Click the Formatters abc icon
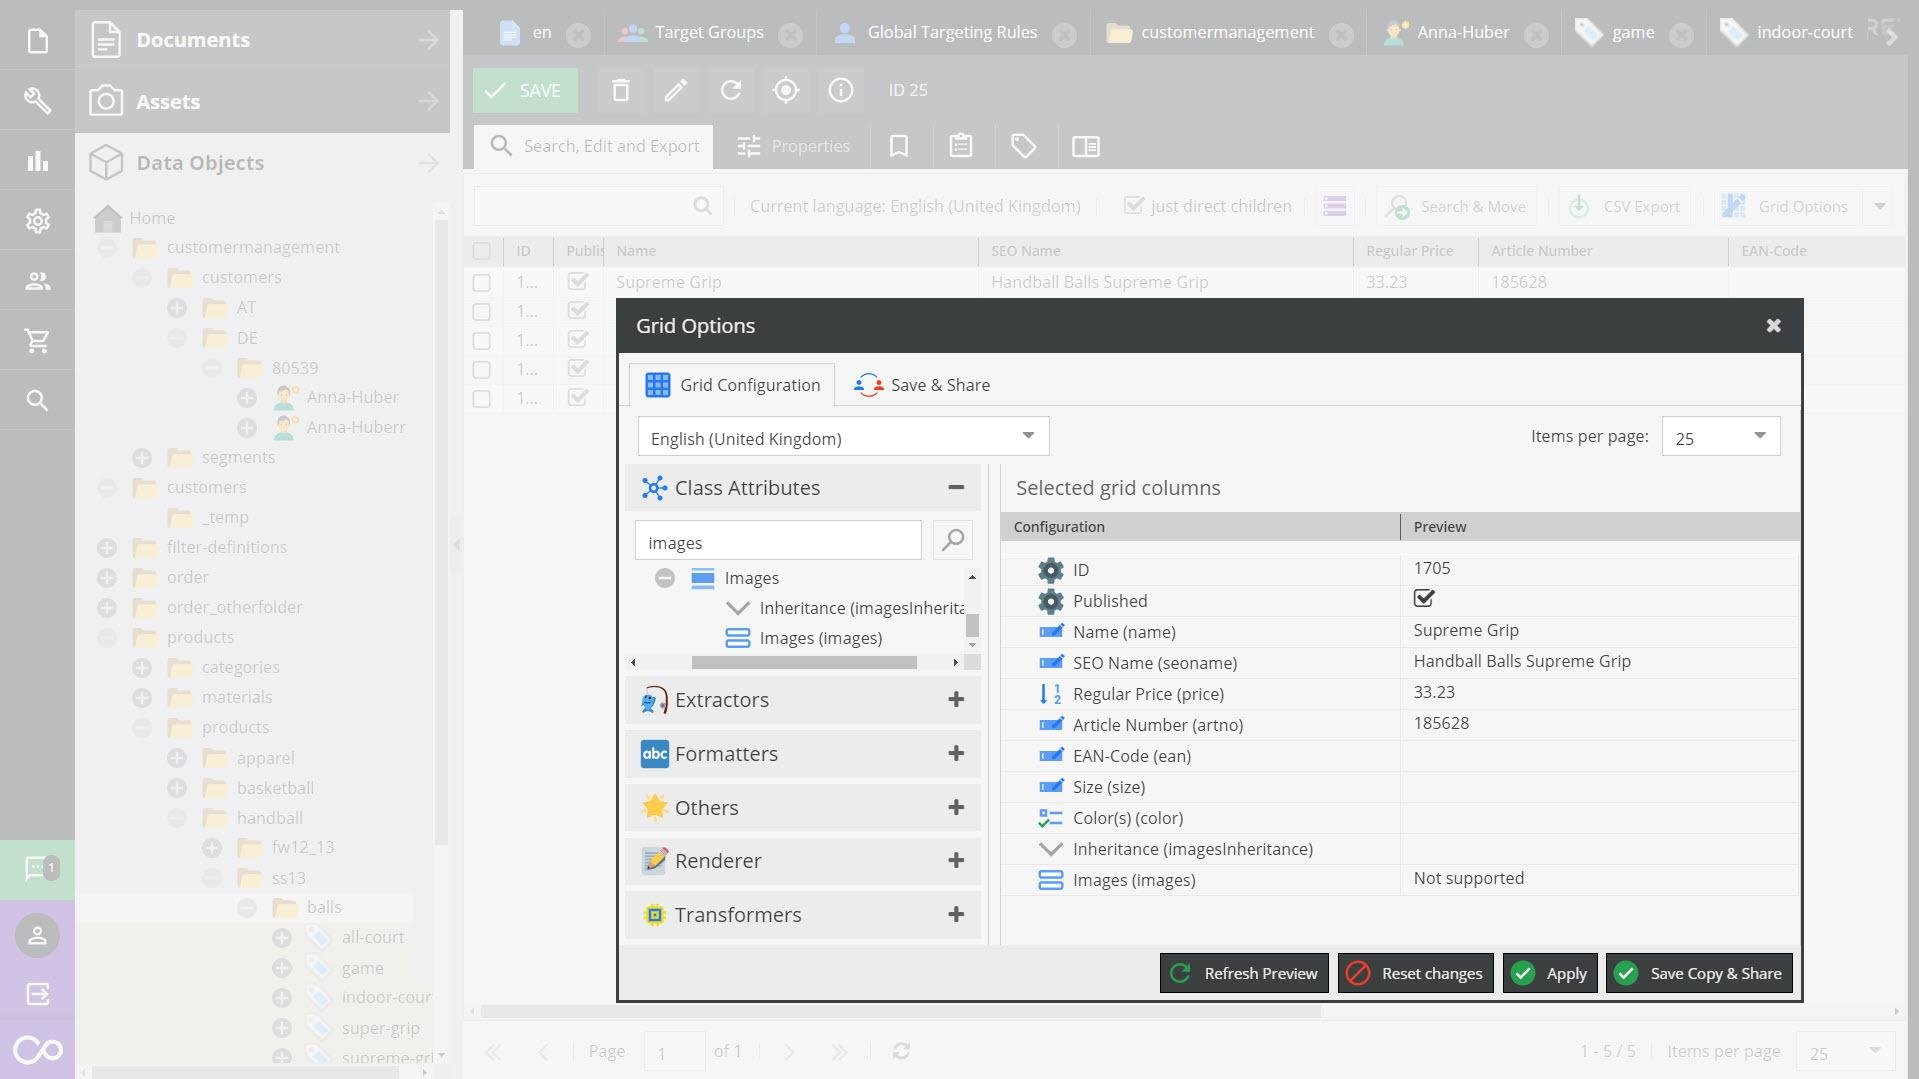 click(x=654, y=754)
